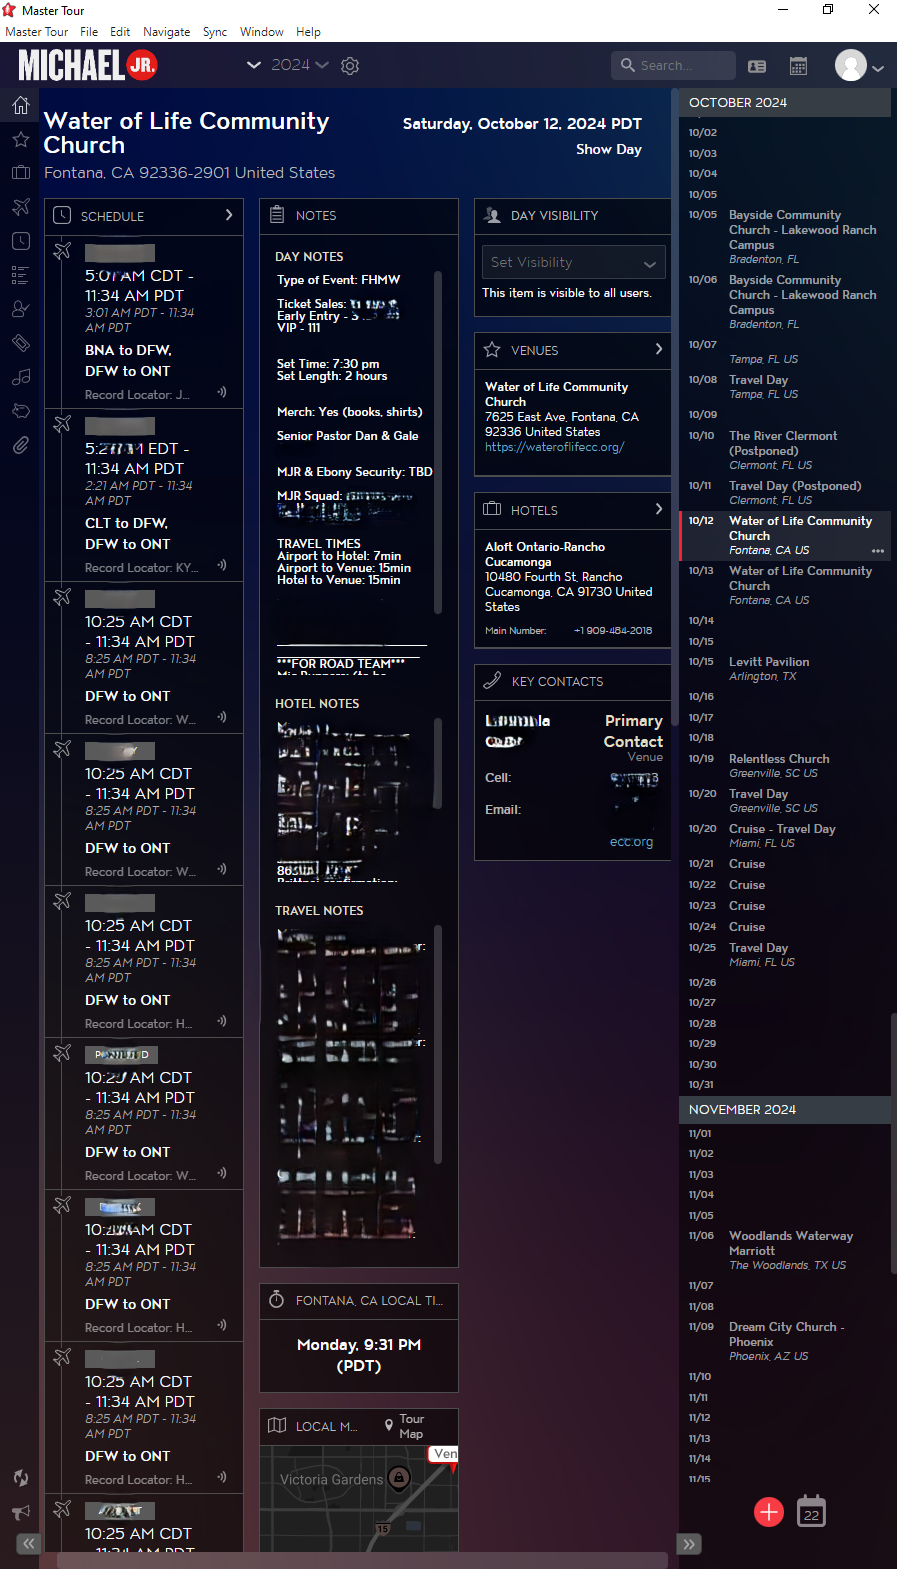Open the File menu

pyautogui.click(x=89, y=32)
